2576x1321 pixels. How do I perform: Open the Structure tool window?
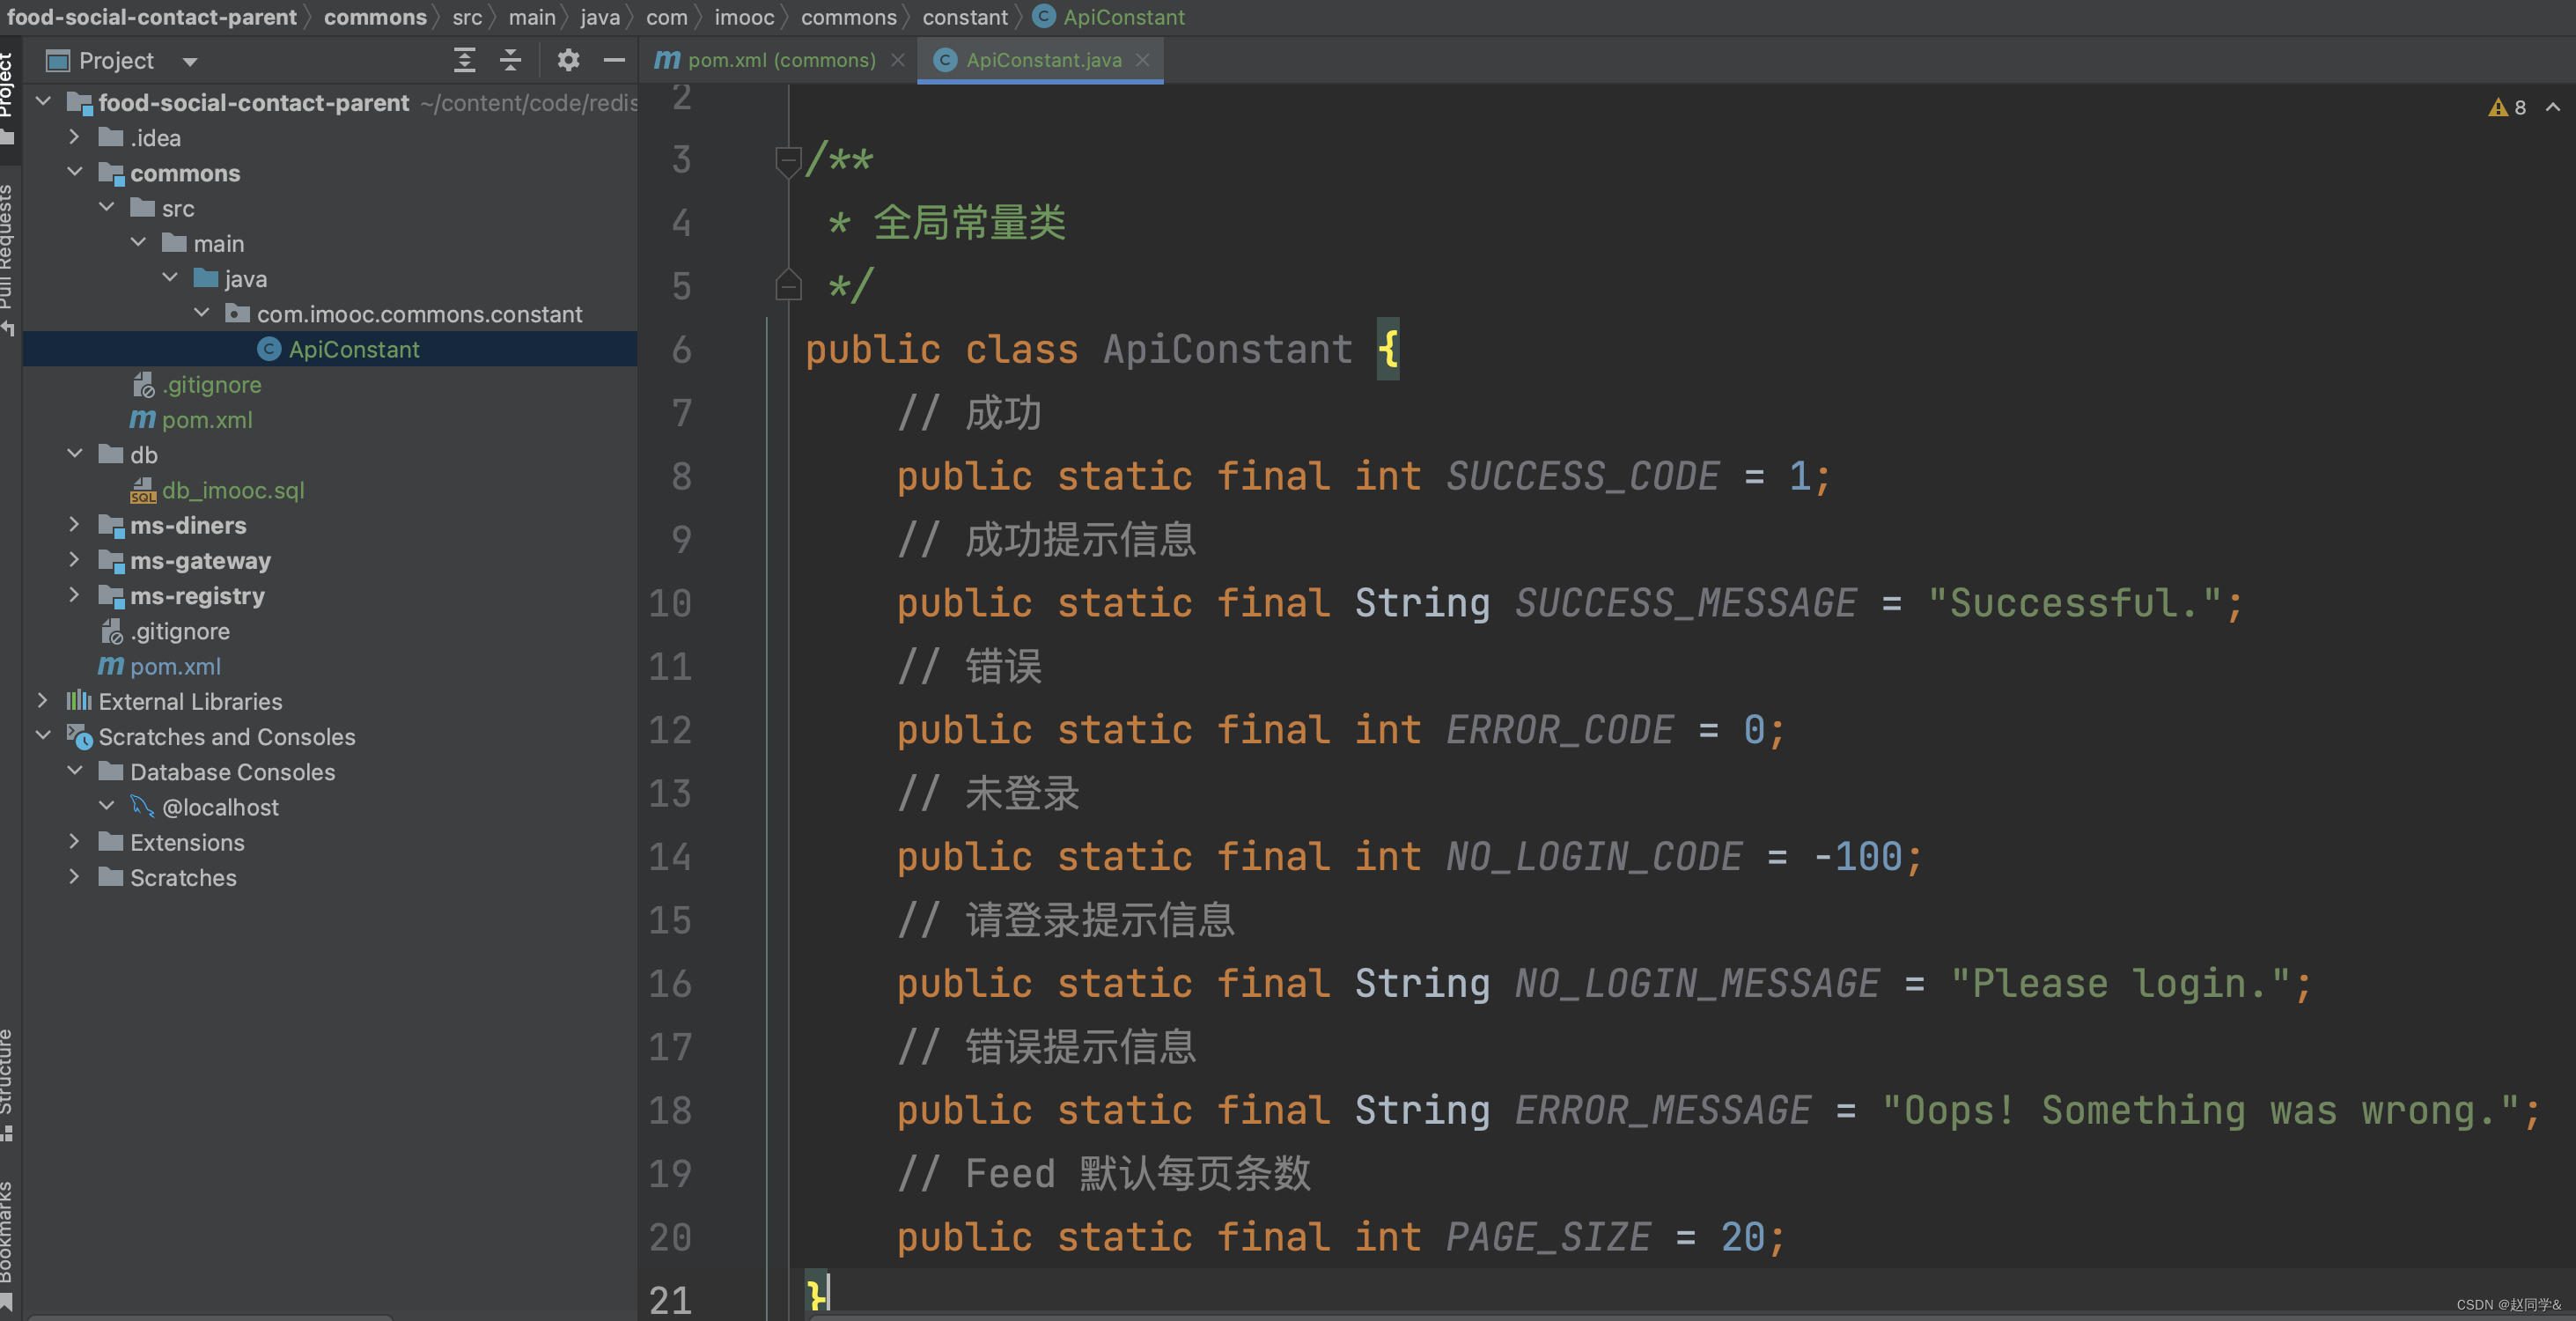8,1078
